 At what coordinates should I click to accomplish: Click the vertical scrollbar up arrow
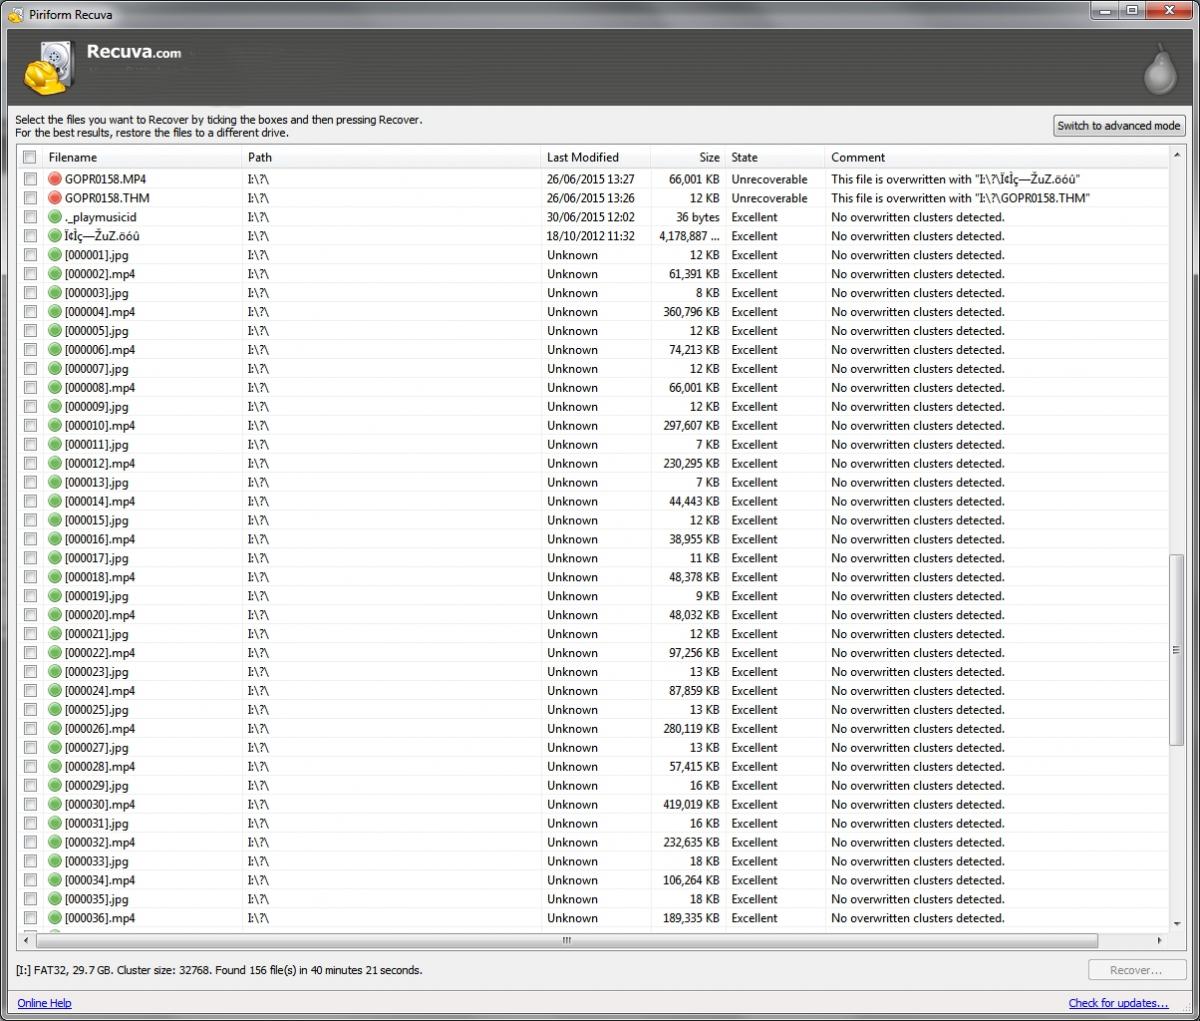1176,155
